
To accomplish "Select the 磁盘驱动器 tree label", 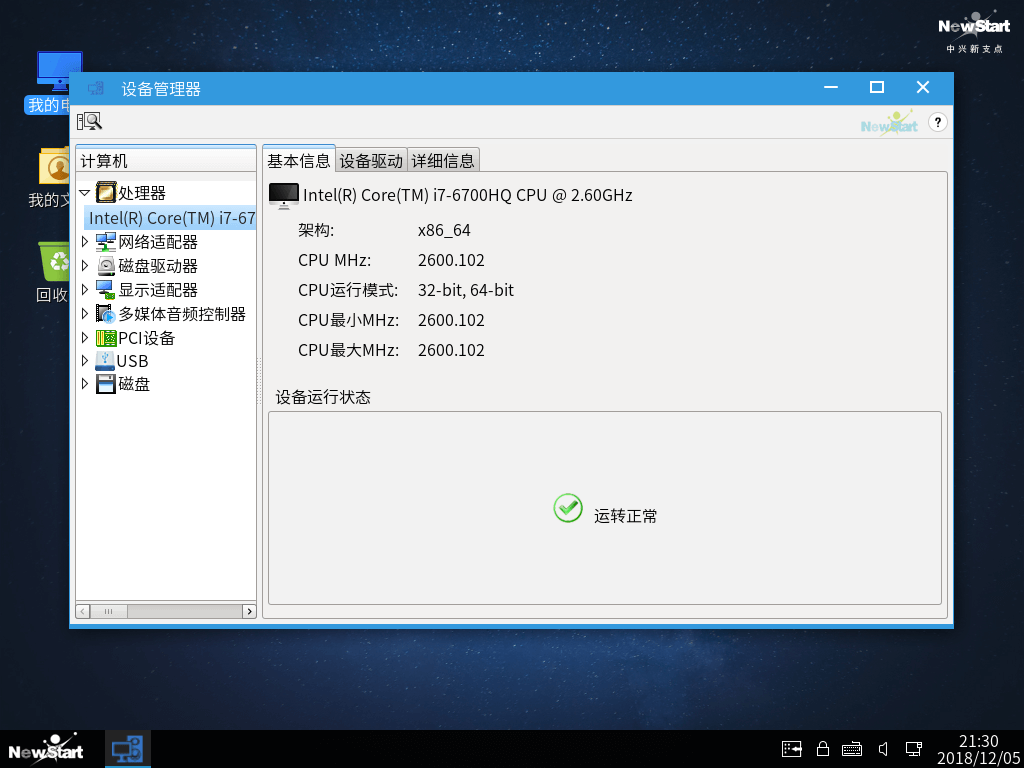I will point(158,266).
